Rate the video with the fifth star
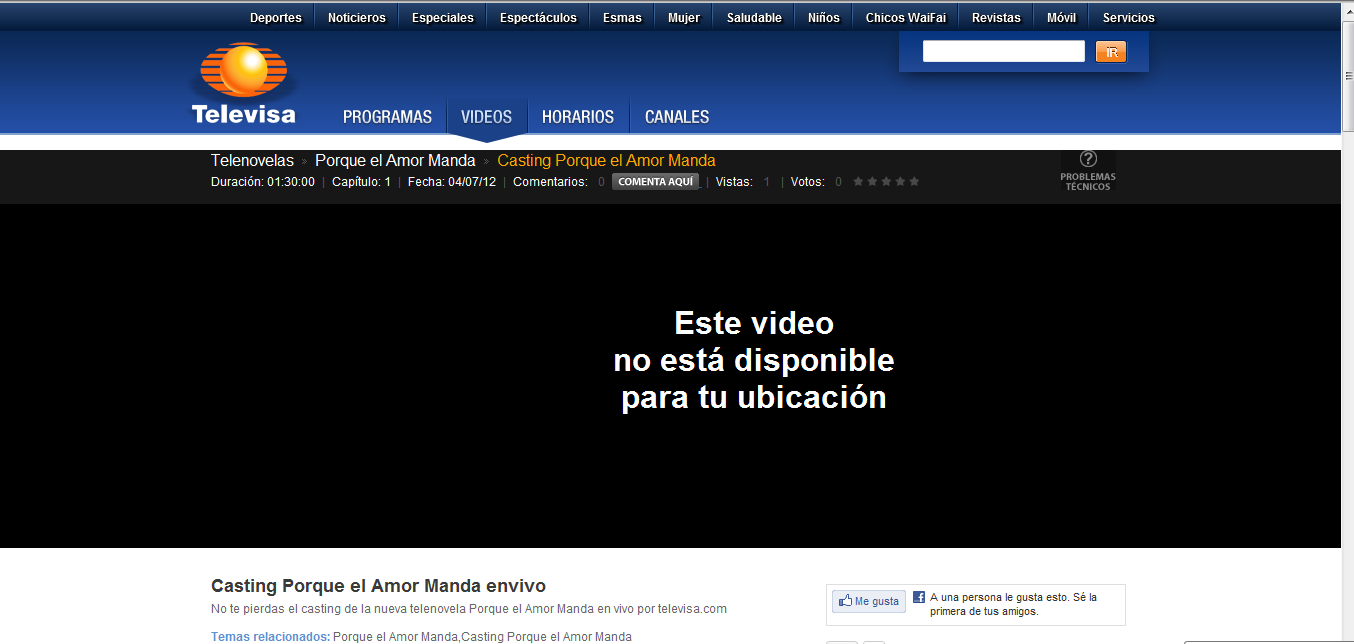Image resolution: width=1354 pixels, height=644 pixels. (x=914, y=182)
